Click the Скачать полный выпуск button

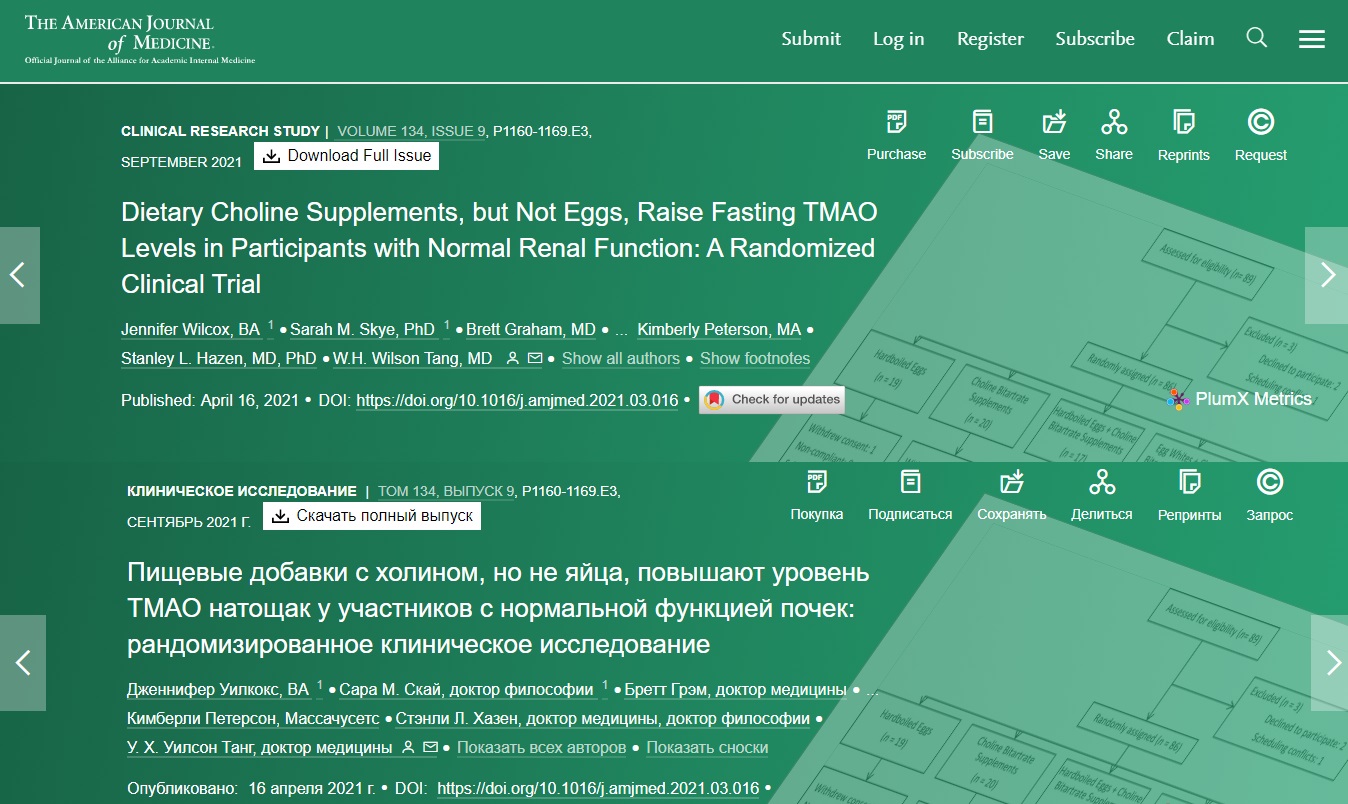point(372,516)
